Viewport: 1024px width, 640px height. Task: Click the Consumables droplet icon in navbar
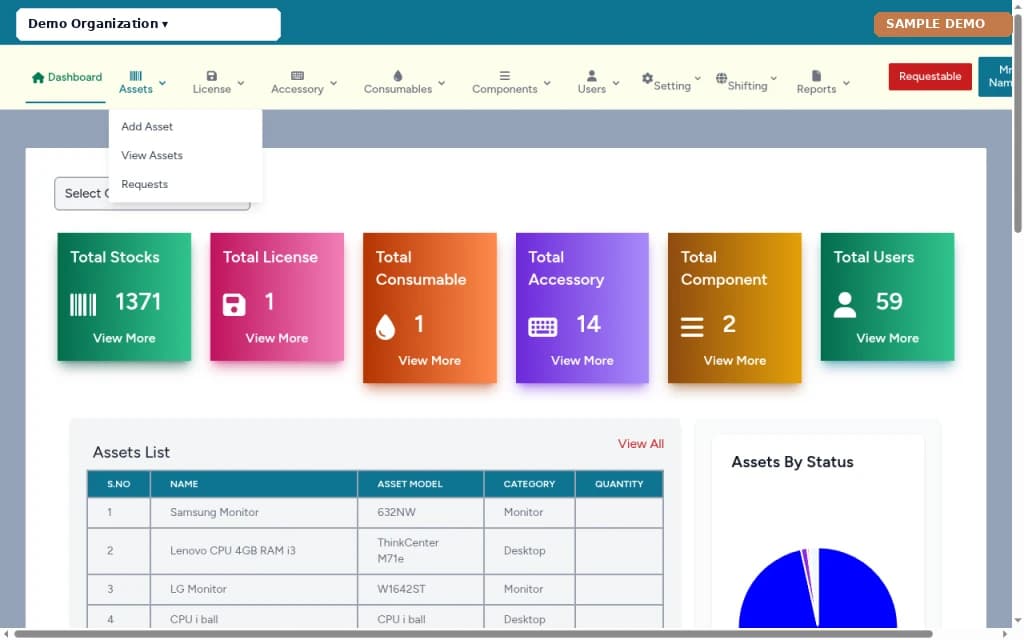(x=398, y=76)
